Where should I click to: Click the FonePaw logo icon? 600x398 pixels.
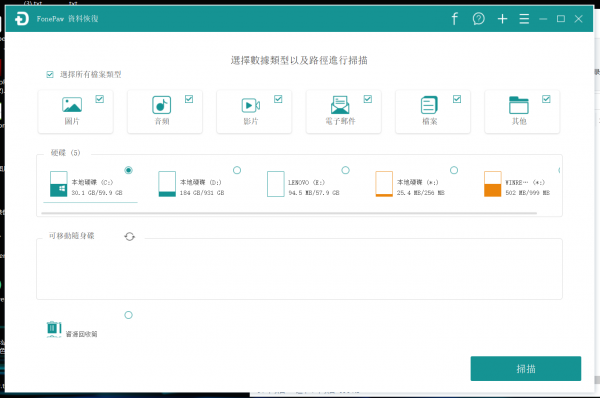coord(22,19)
